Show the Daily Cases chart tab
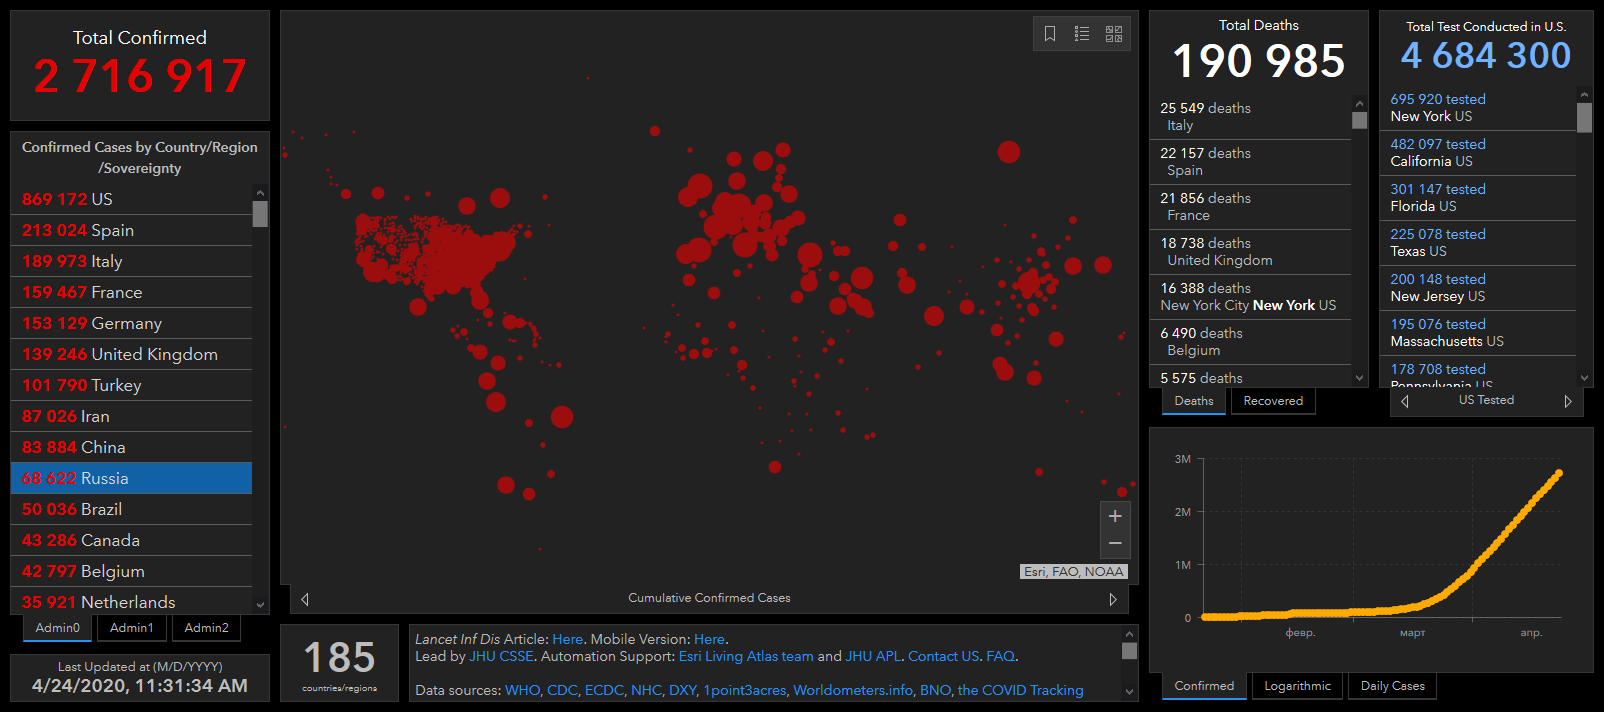Image resolution: width=1604 pixels, height=712 pixels. [1392, 686]
